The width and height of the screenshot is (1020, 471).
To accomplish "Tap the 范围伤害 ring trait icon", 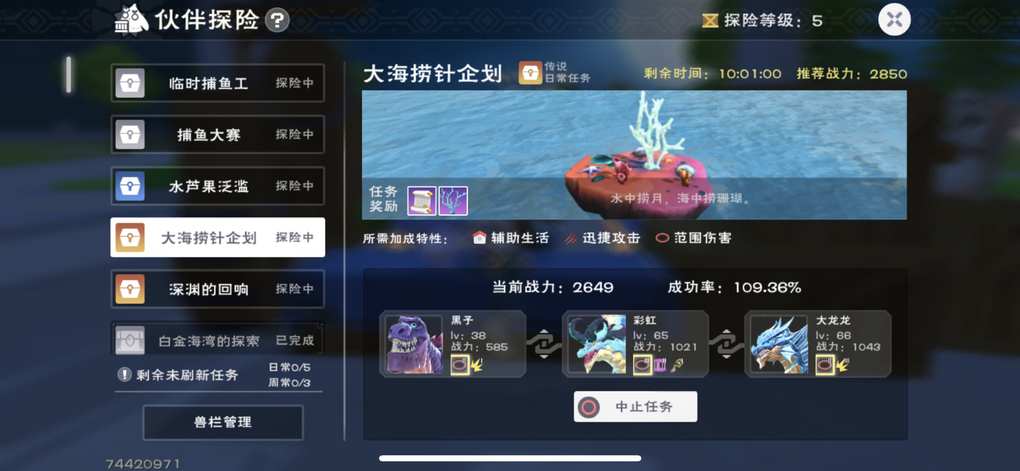I will pos(662,238).
